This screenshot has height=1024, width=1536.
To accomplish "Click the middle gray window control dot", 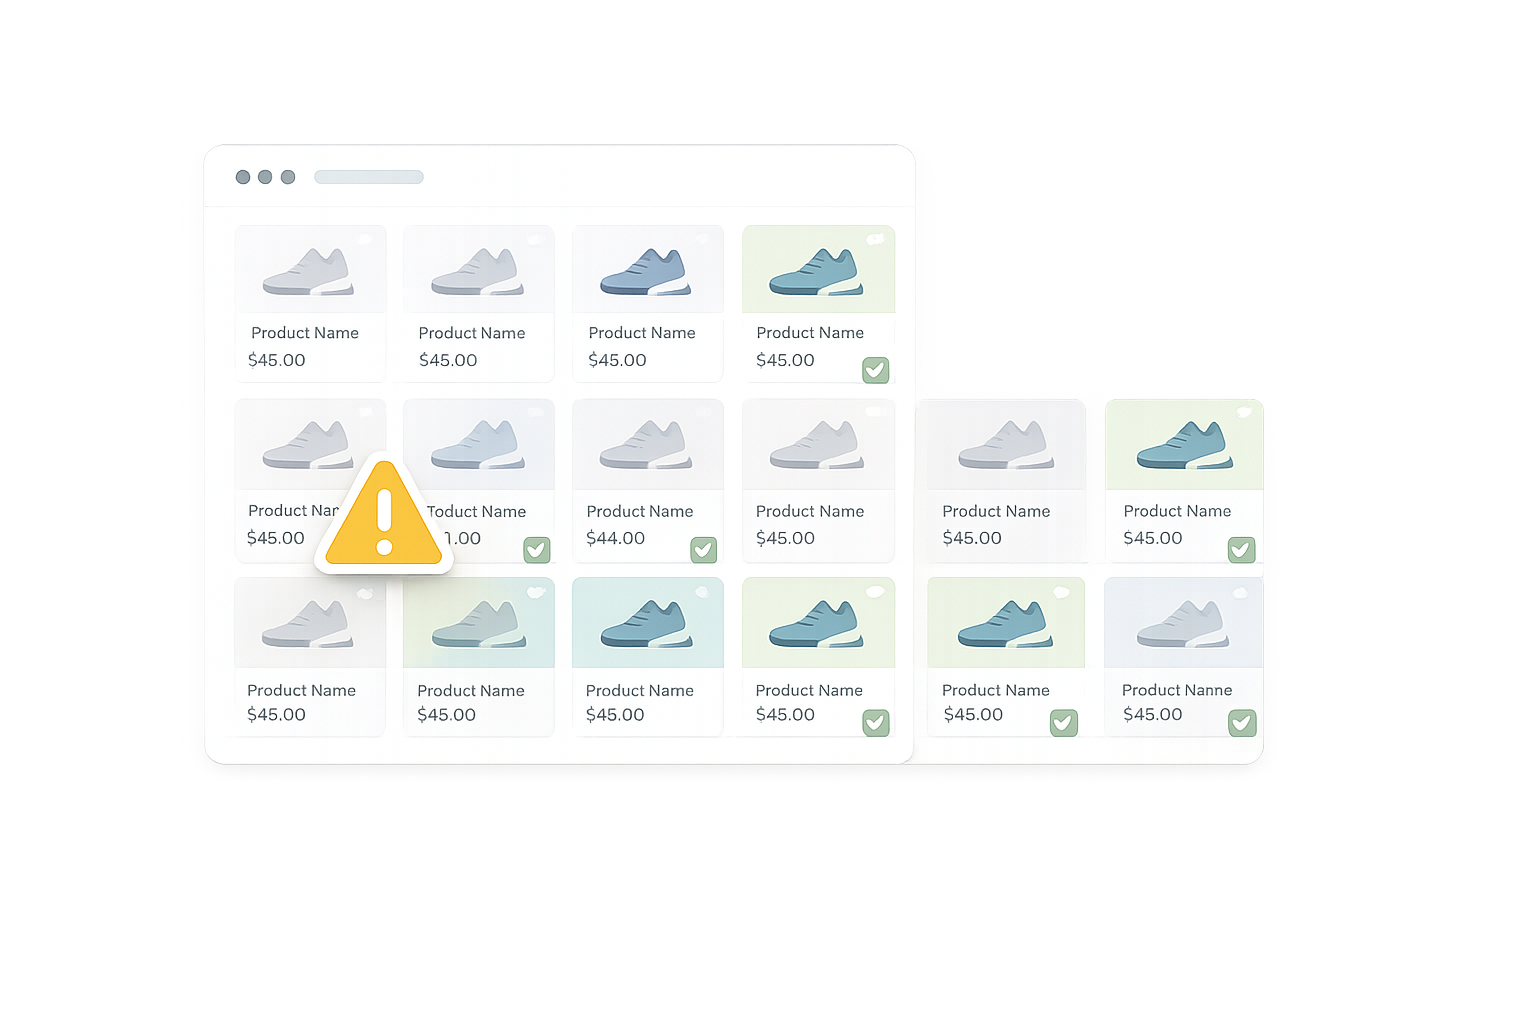I will (x=265, y=176).
